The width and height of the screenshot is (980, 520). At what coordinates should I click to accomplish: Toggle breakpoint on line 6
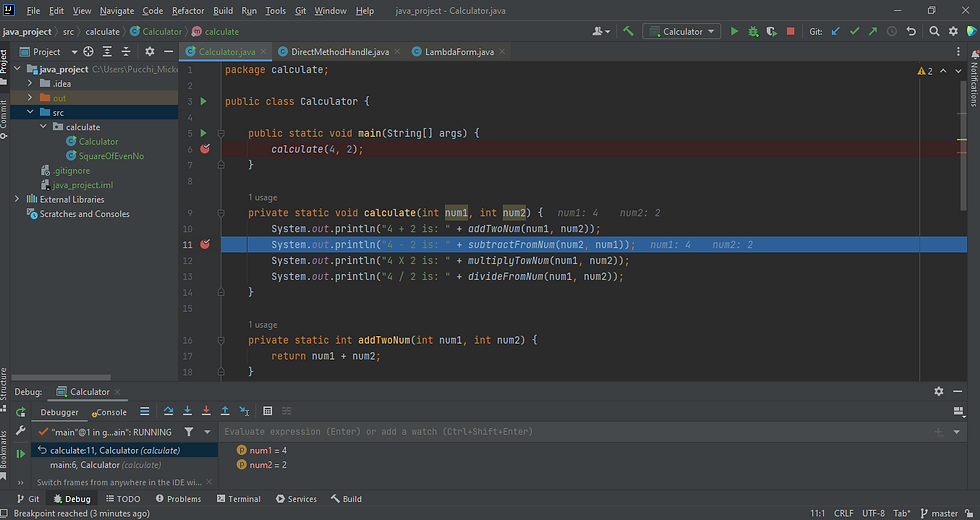(x=205, y=149)
